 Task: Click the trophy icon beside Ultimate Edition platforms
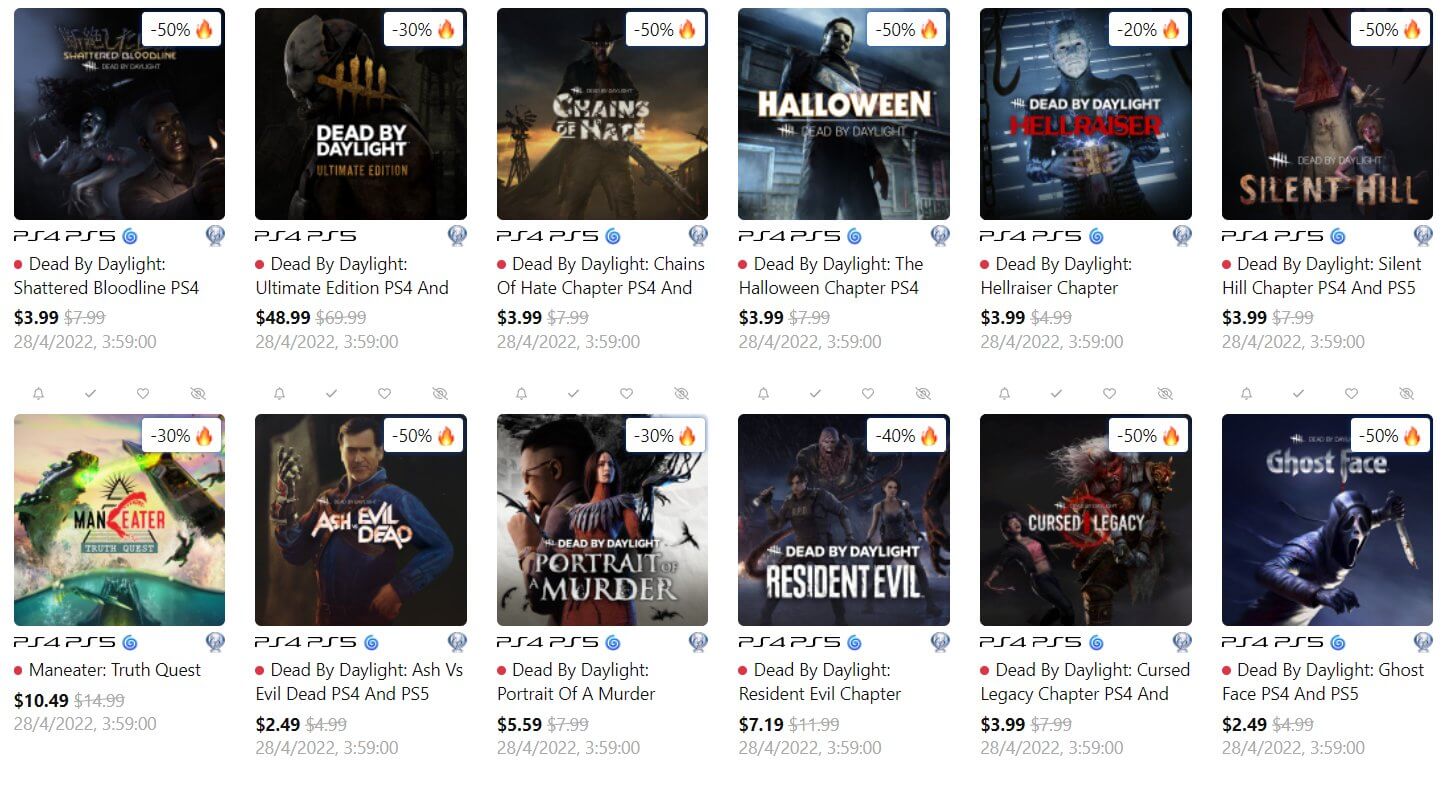[457, 236]
